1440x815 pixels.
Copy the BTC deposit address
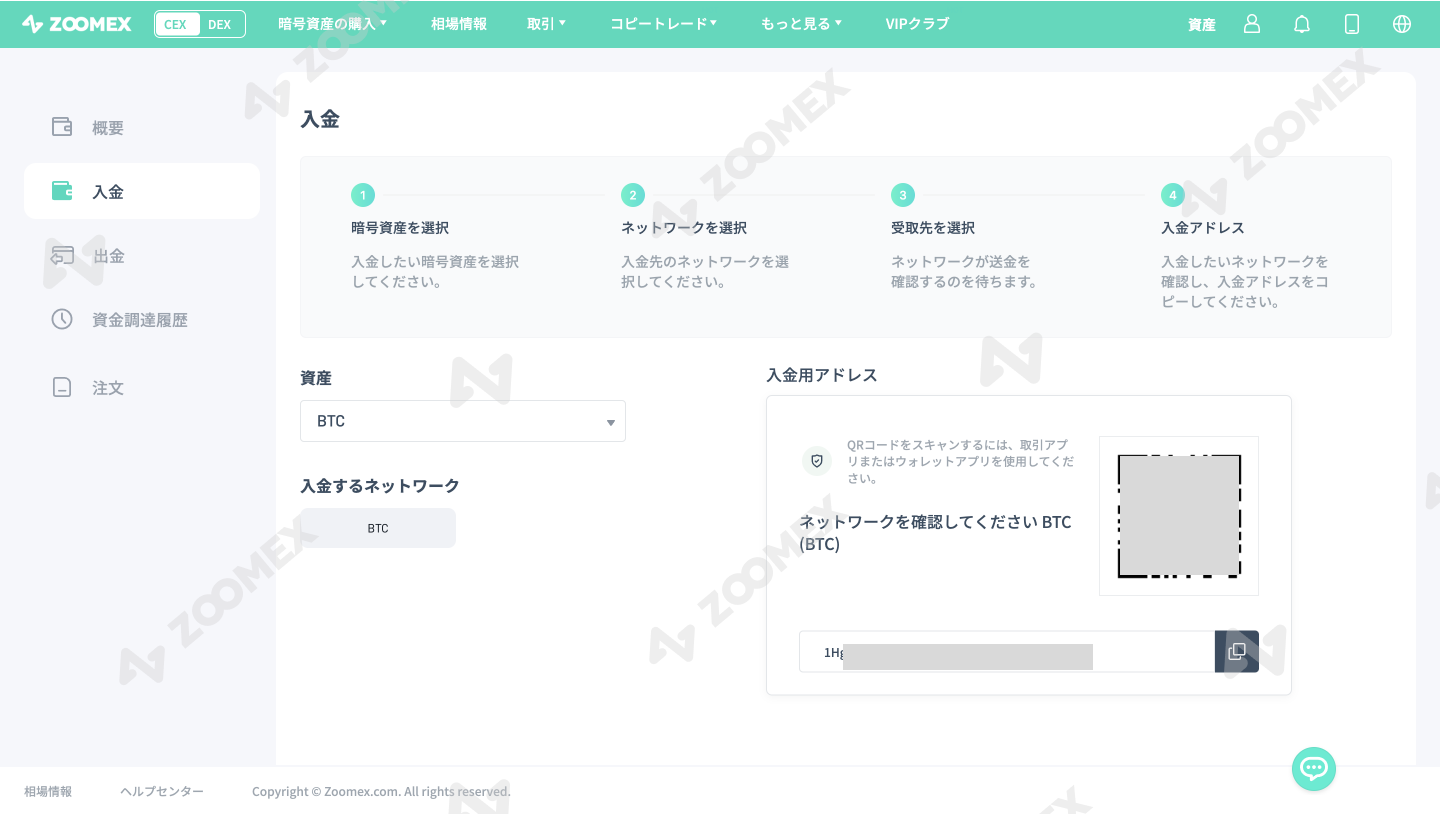click(x=1237, y=651)
